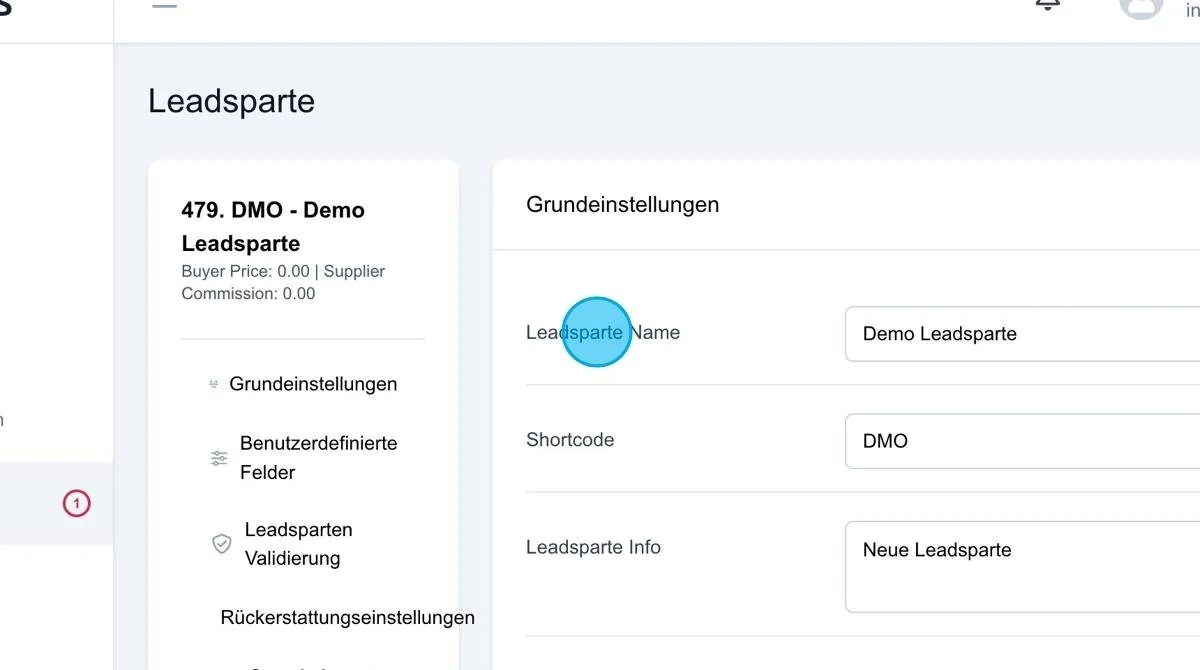The image size is (1200, 670).
Task: Open Leadsparten Validierung section
Action: (299, 544)
